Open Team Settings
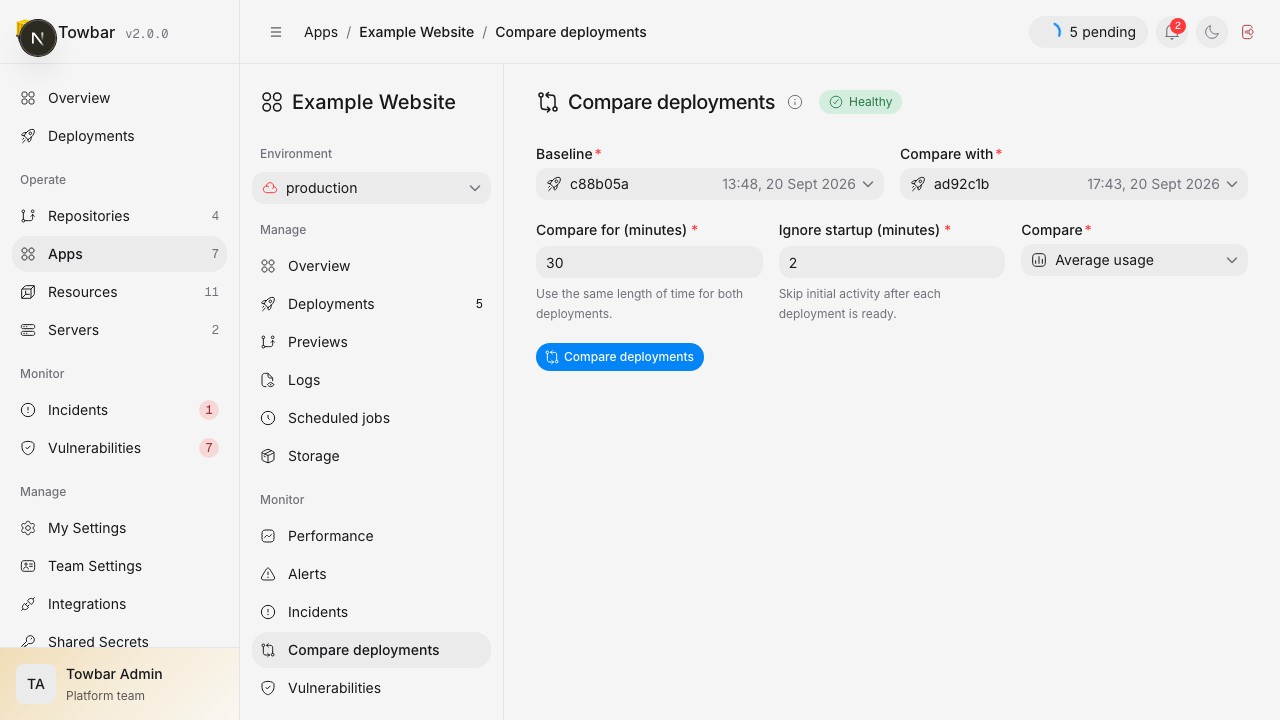Viewport: 1280px width, 720px height. pos(120,566)
